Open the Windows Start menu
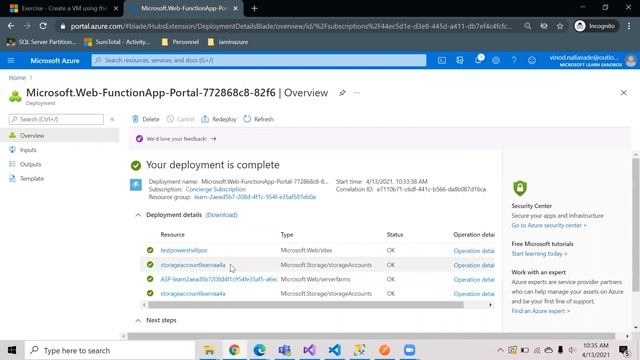 pos(12,350)
